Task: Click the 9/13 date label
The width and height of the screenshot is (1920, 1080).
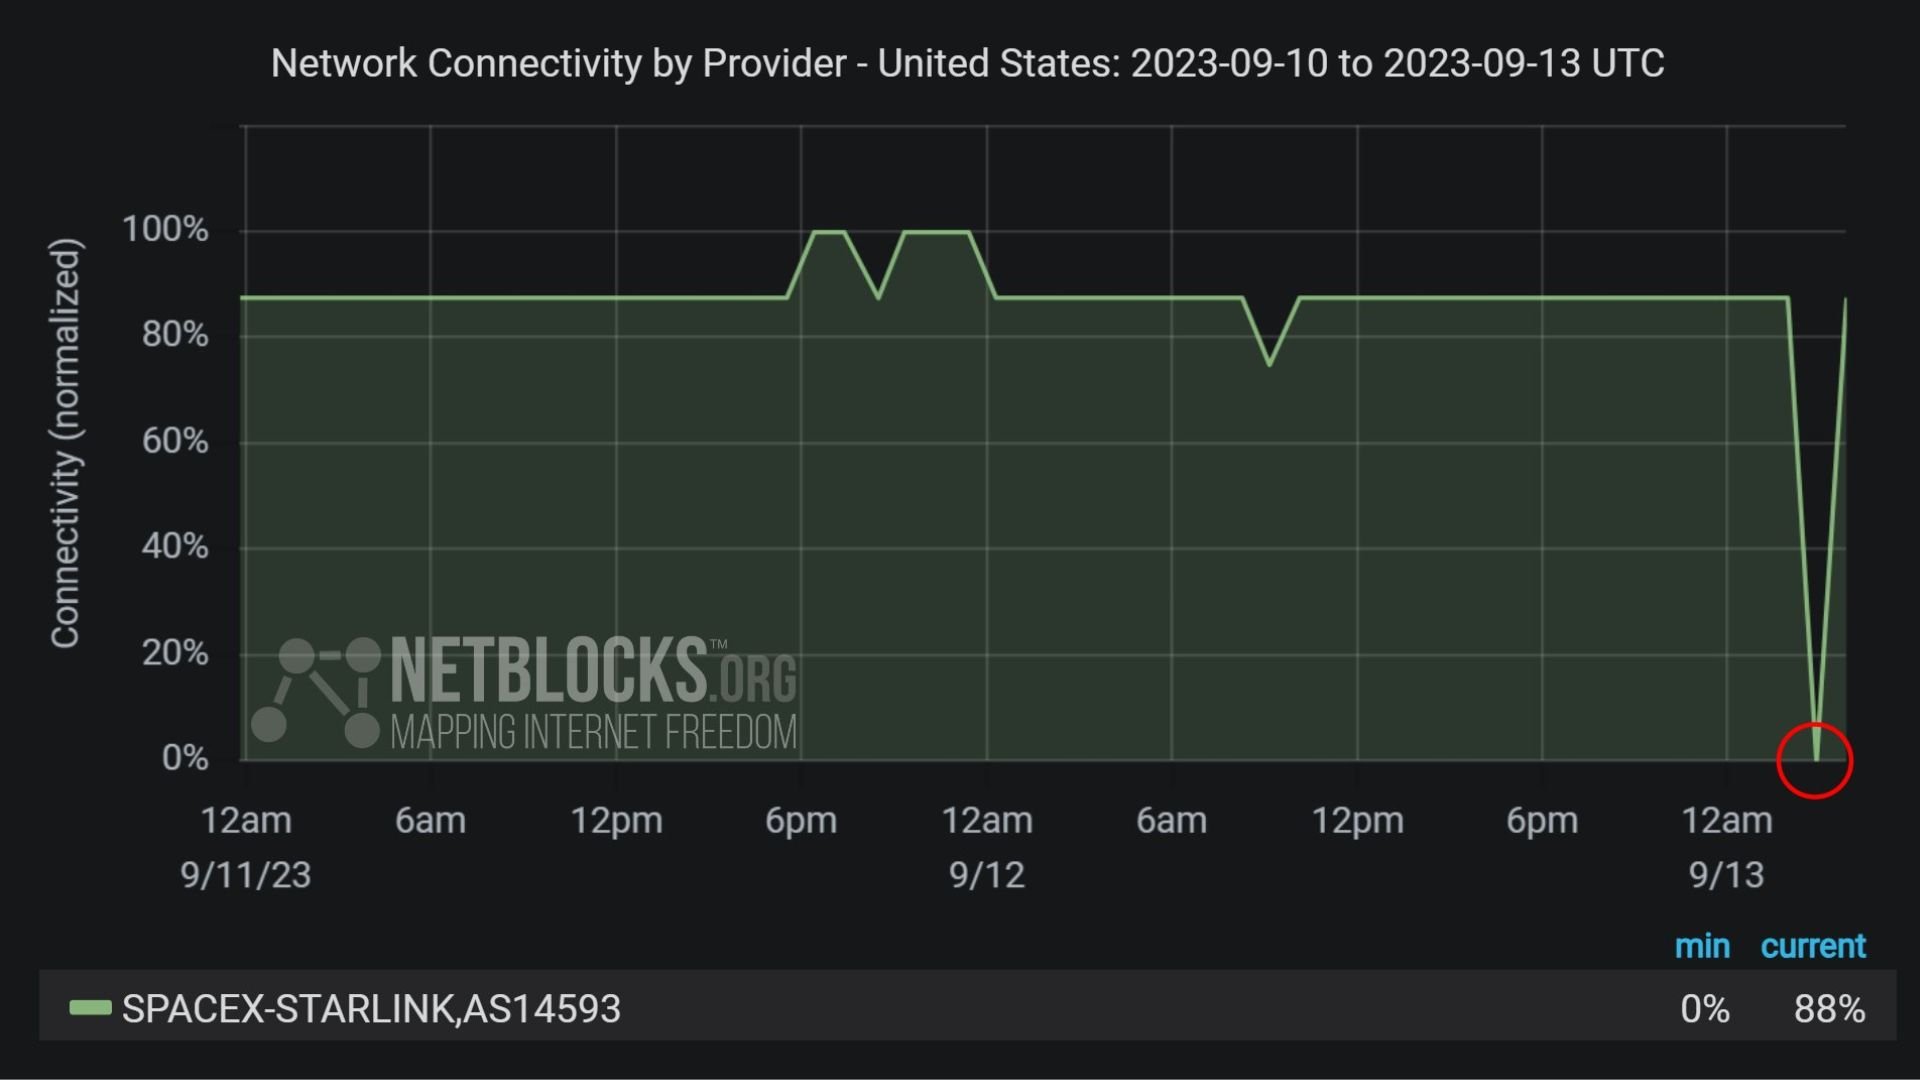Action: (x=1727, y=875)
